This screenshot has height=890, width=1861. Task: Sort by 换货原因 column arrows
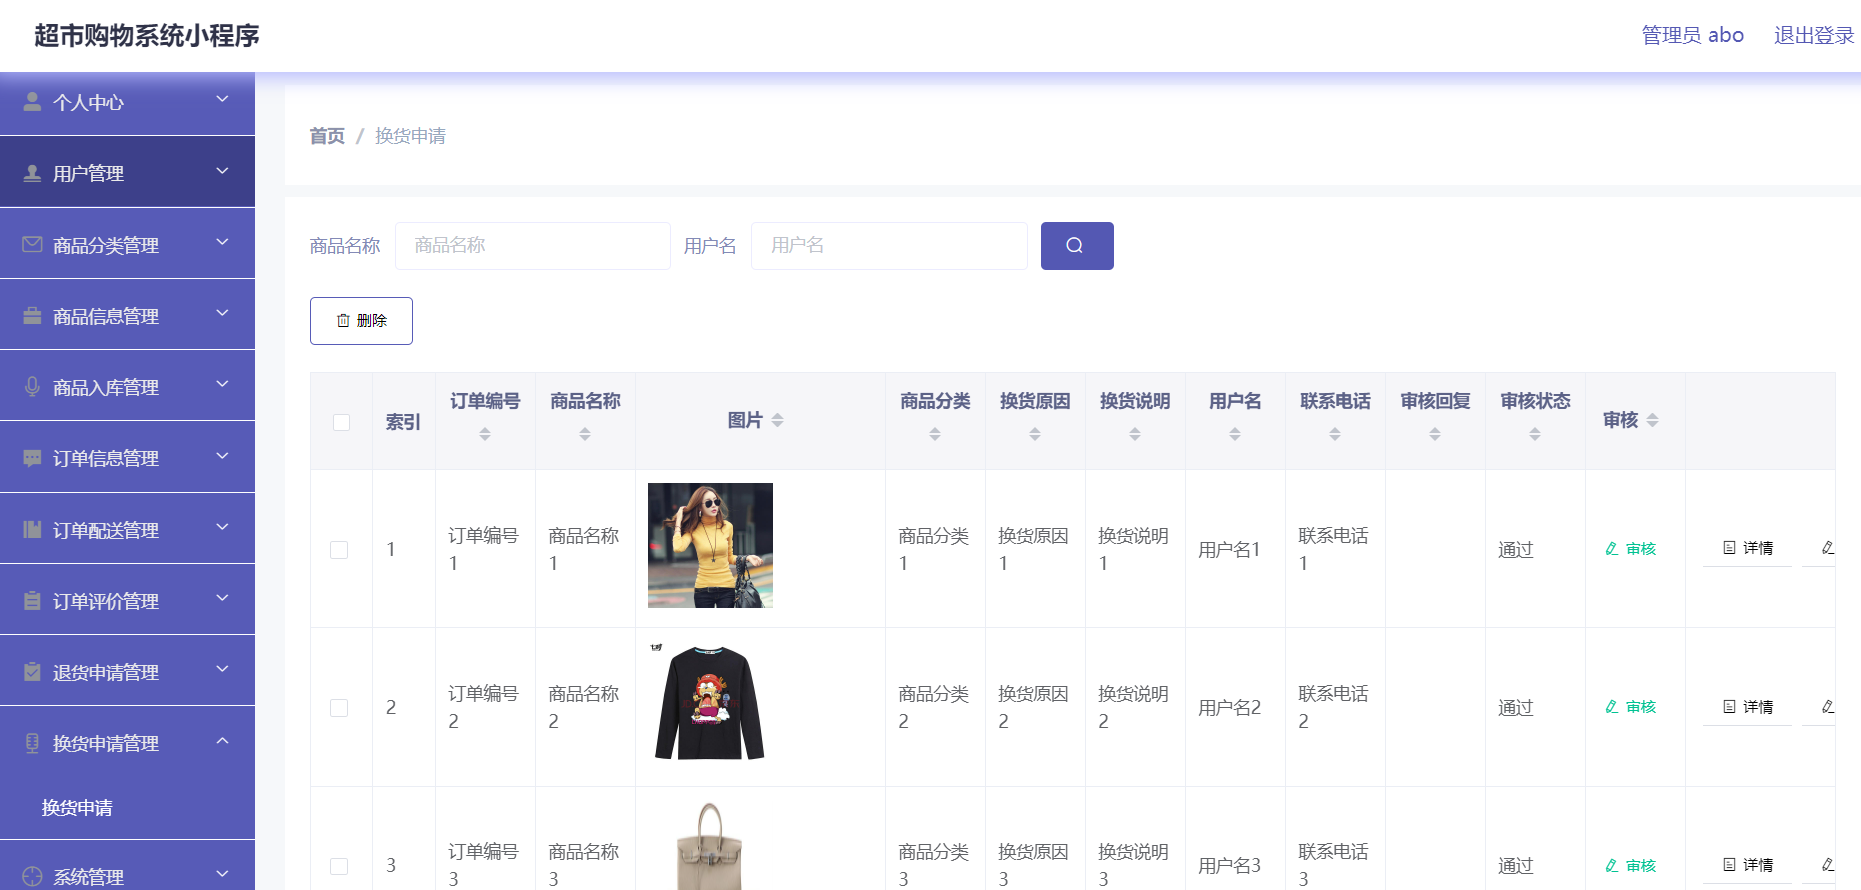[1035, 434]
